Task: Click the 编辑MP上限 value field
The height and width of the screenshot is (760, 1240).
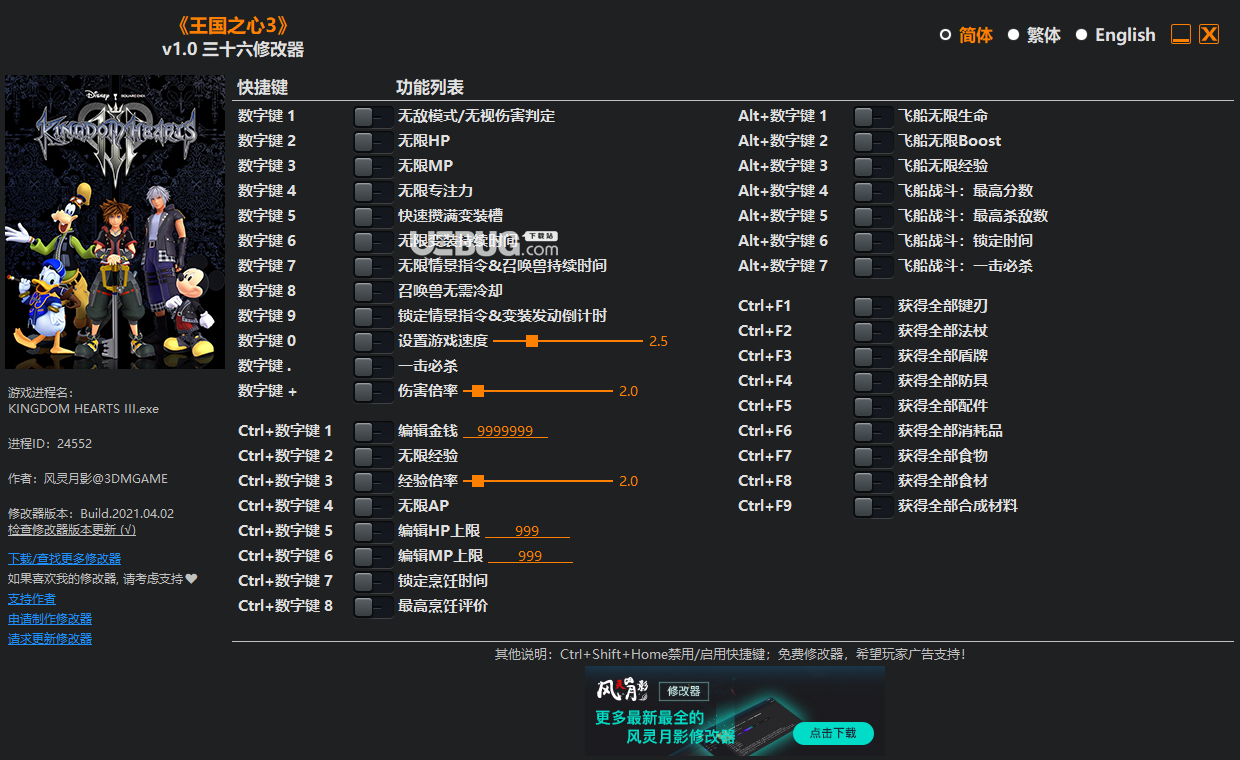Action: pyautogui.click(x=530, y=556)
